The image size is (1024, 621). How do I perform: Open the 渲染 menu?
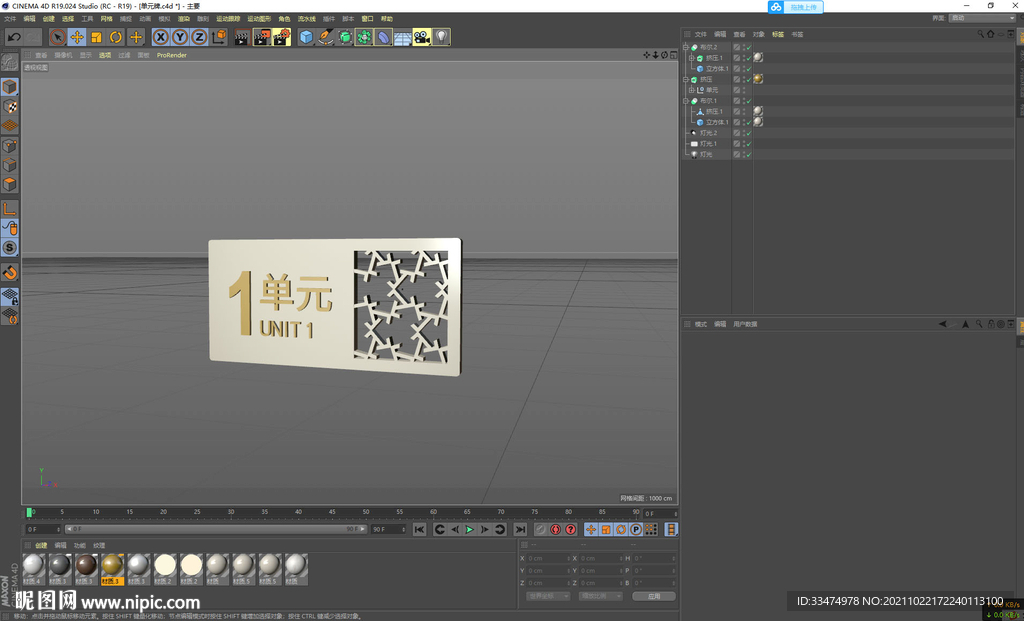click(183, 19)
